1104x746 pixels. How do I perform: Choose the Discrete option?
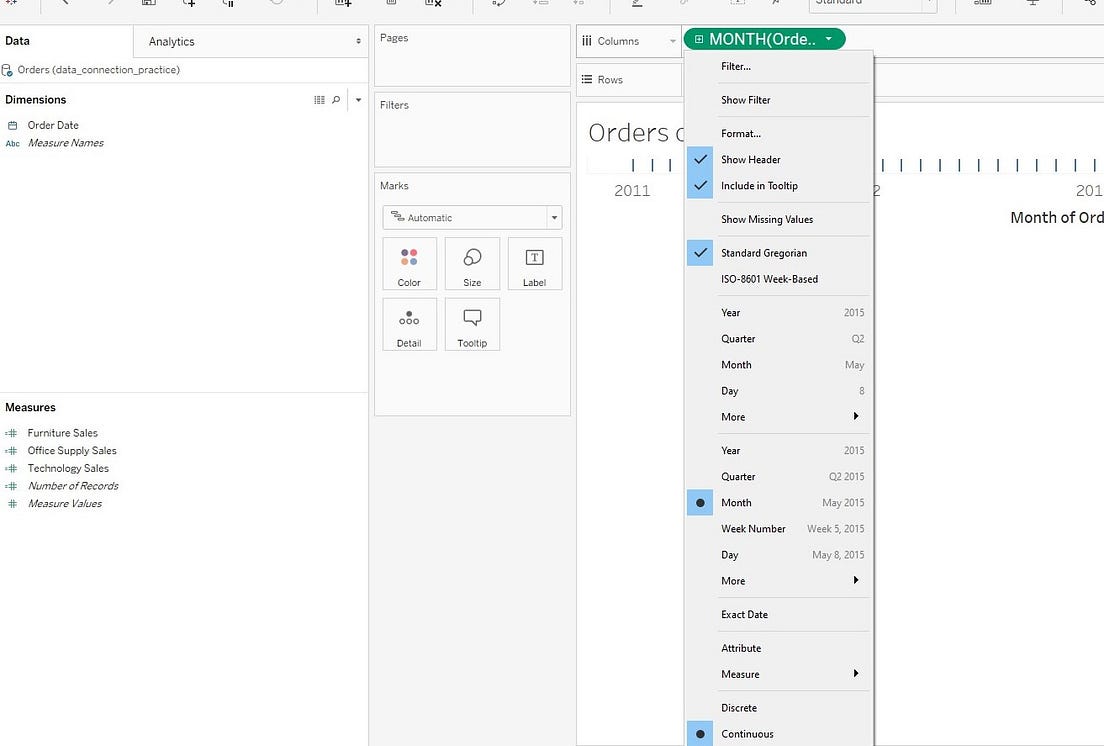(x=779, y=708)
